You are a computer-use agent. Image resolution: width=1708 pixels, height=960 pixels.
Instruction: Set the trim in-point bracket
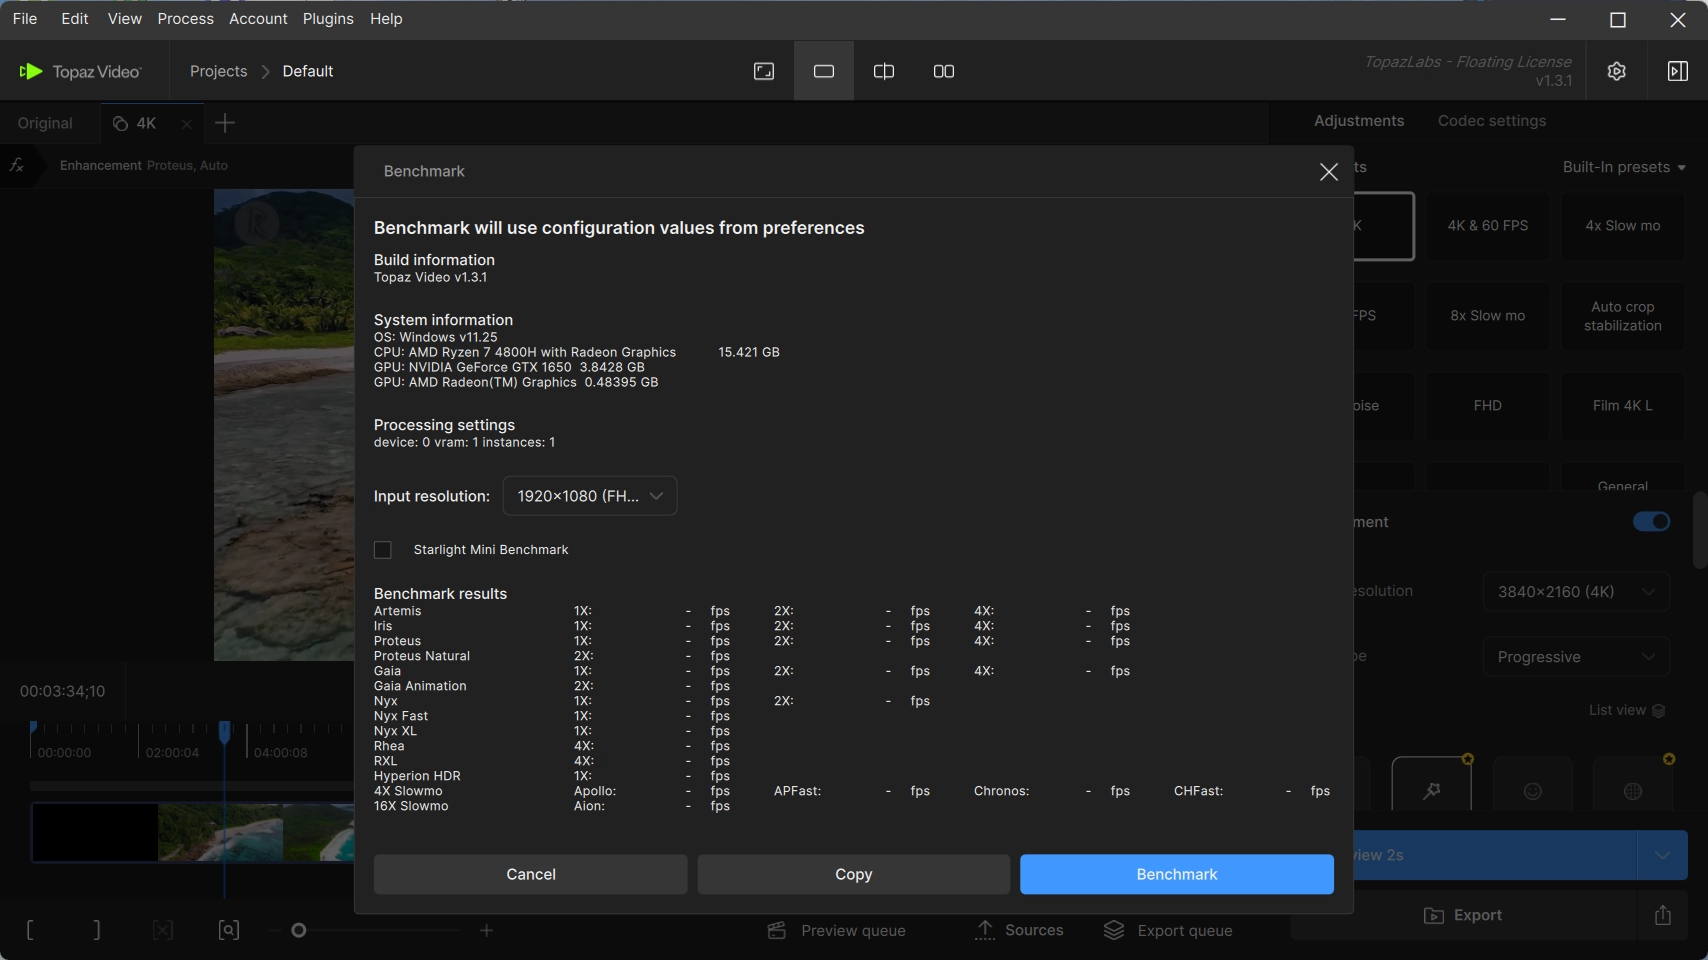click(30, 930)
